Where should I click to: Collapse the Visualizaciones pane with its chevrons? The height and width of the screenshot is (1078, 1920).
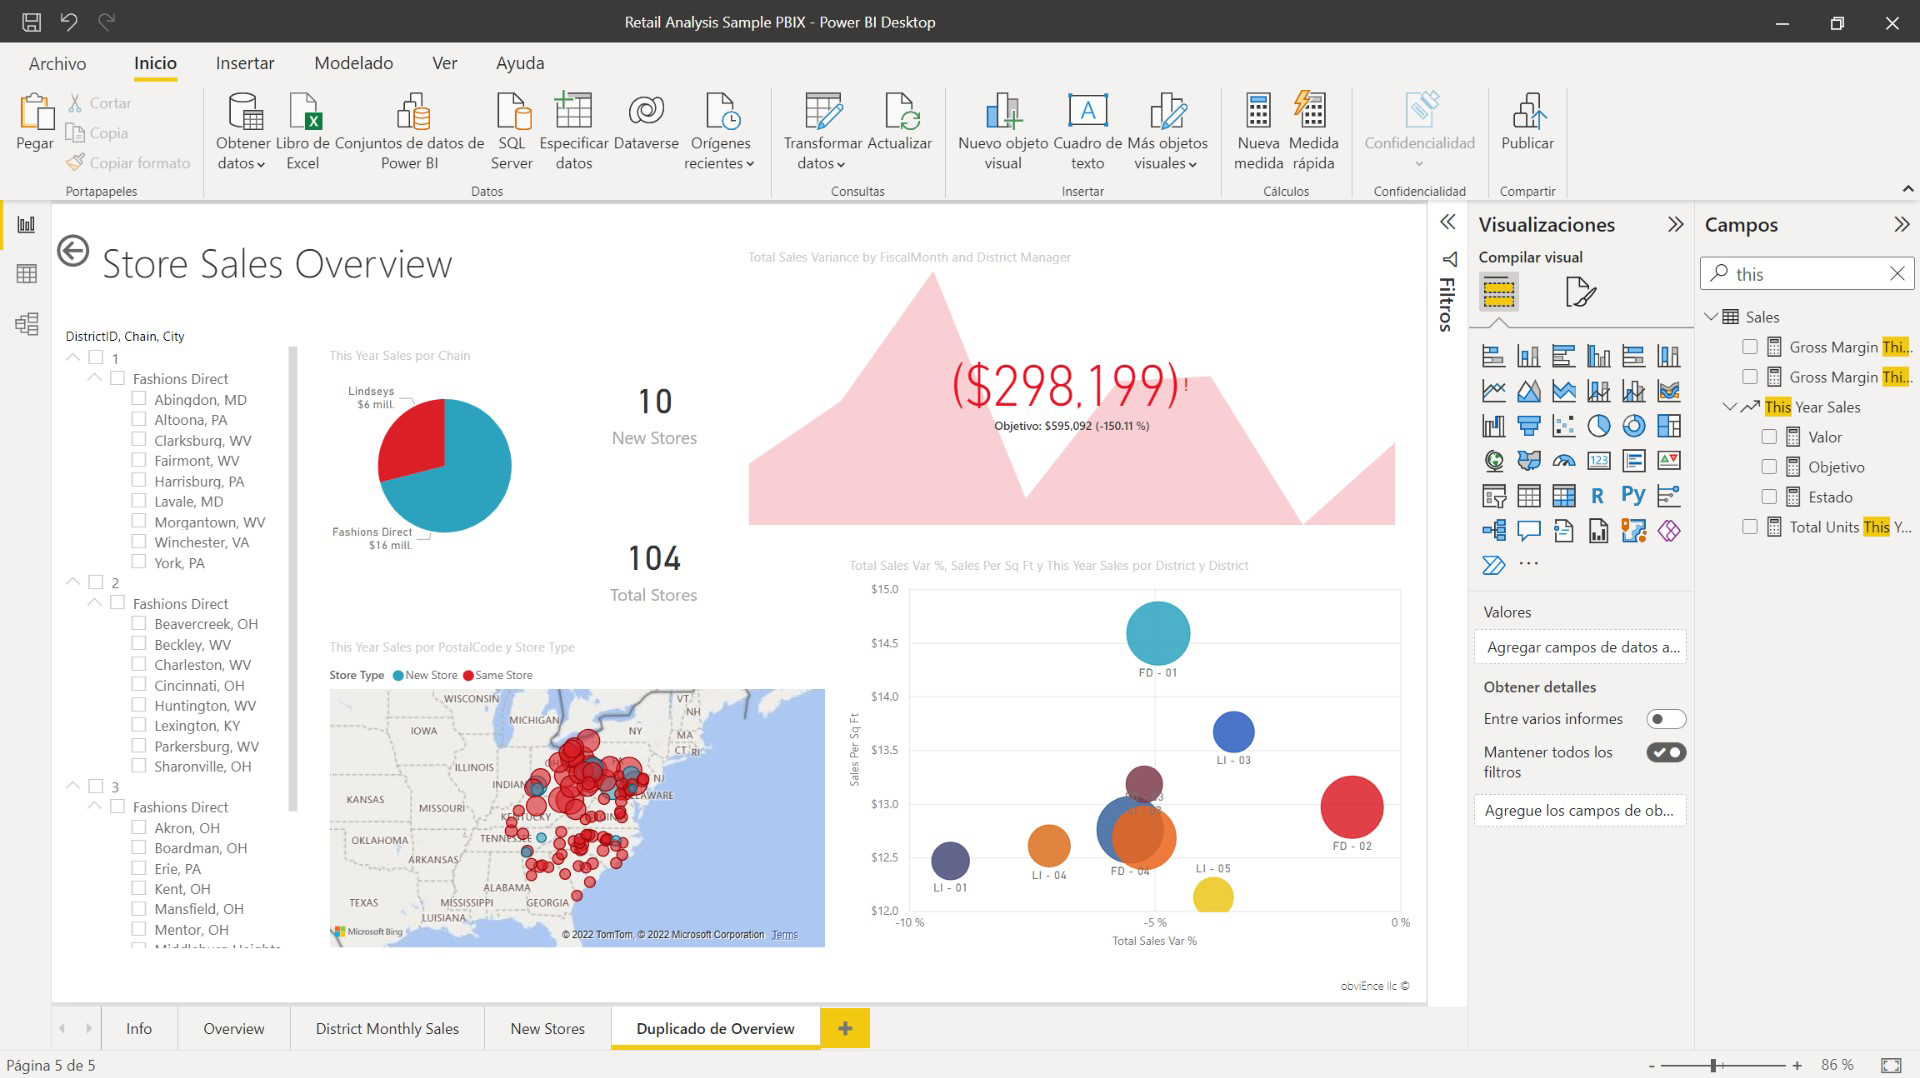coord(1676,224)
